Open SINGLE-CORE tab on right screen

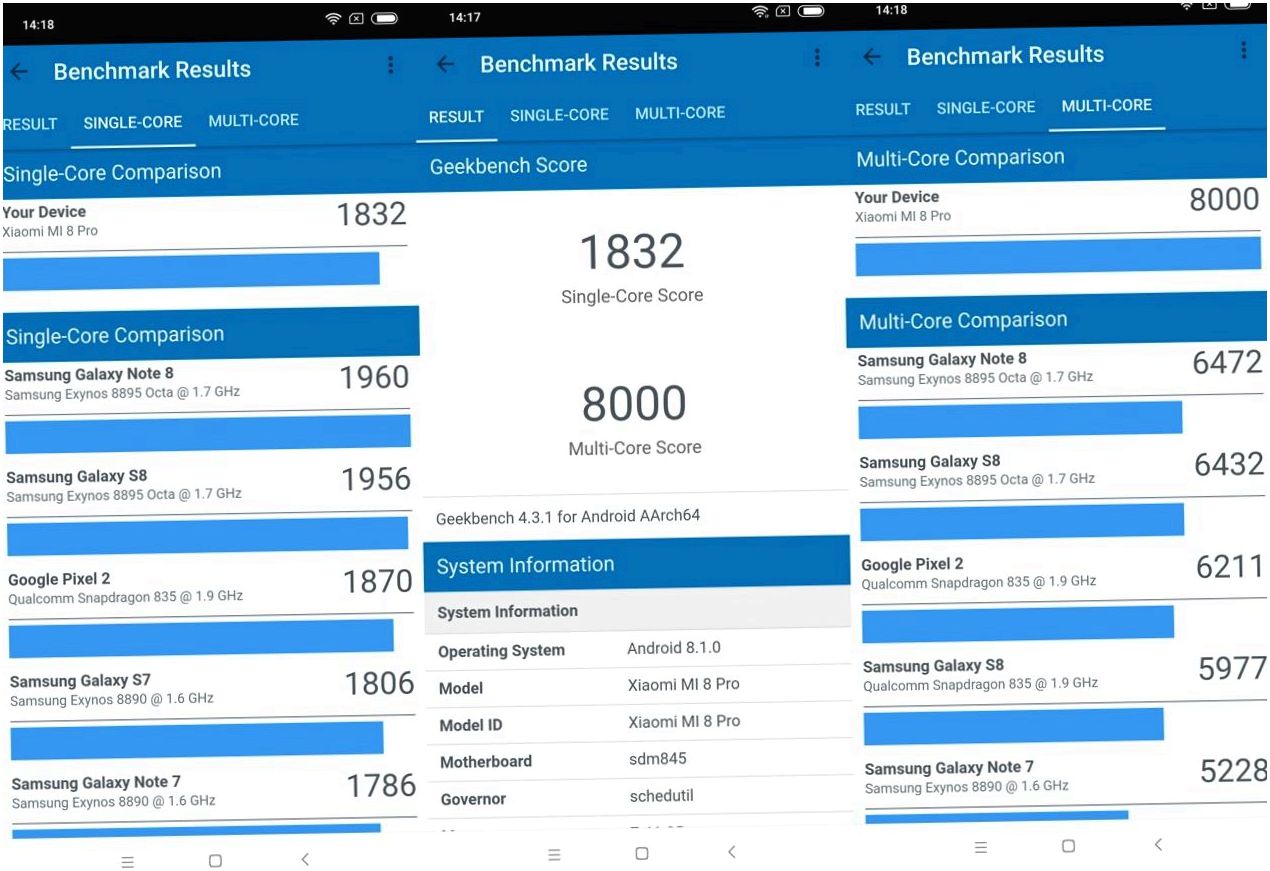pyautogui.click(x=986, y=107)
